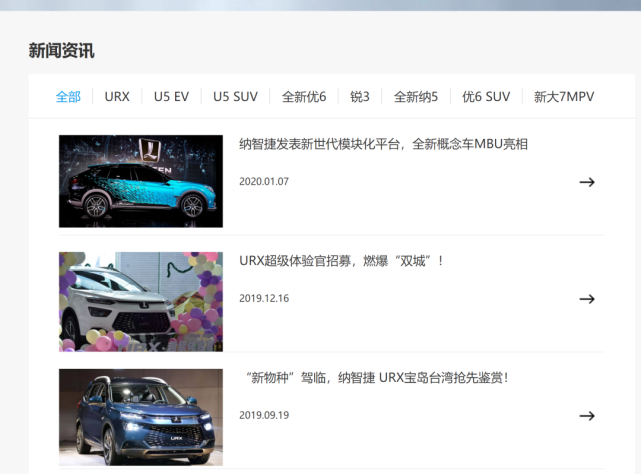The height and width of the screenshot is (474, 641).
Task: Click the 2019.12.16 article date
Action: 264,298
